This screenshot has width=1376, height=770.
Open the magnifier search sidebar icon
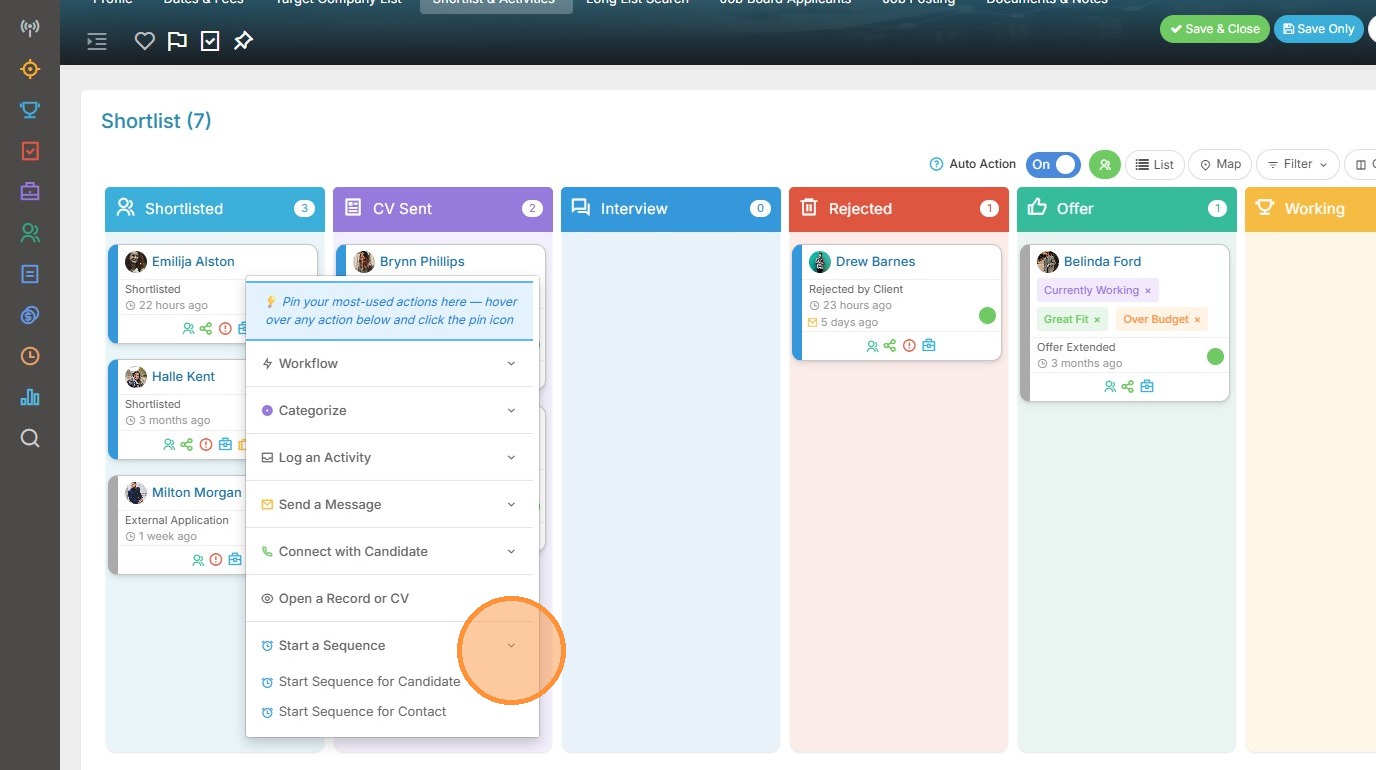pyautogui.click(x=30, y=438)
